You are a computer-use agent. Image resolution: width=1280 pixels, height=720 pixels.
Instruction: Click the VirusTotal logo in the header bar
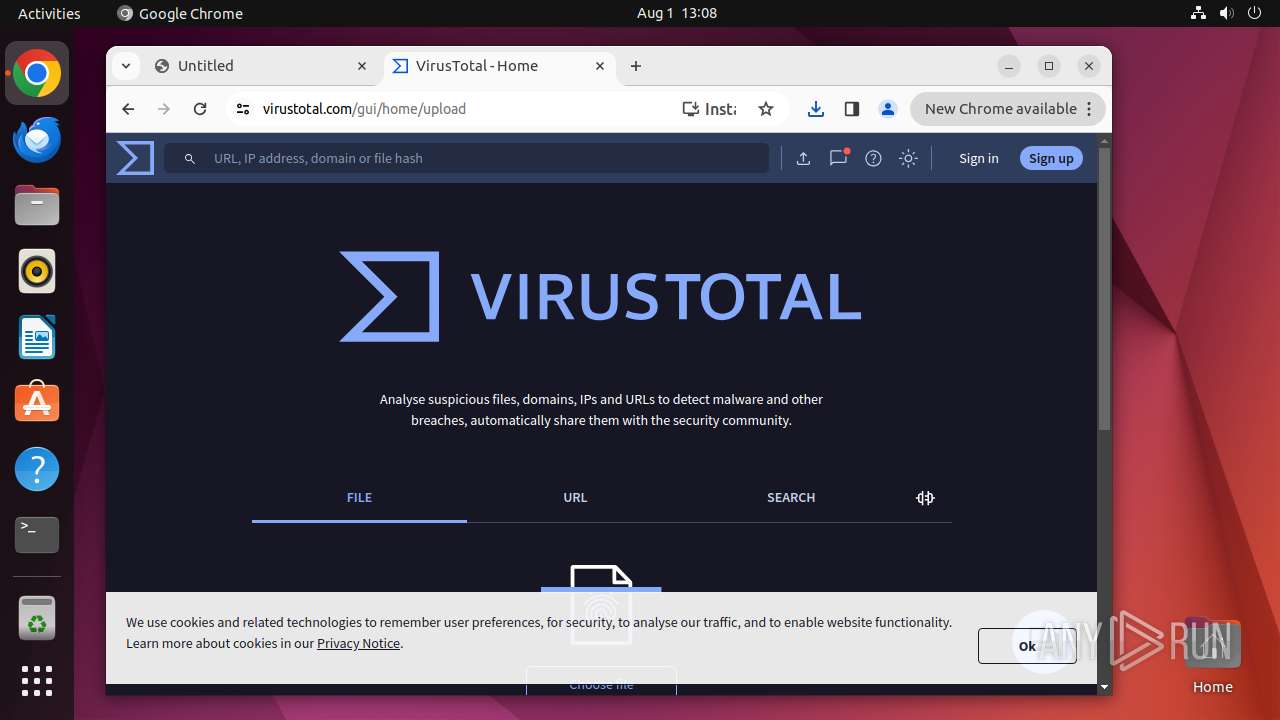click(135, 158)
